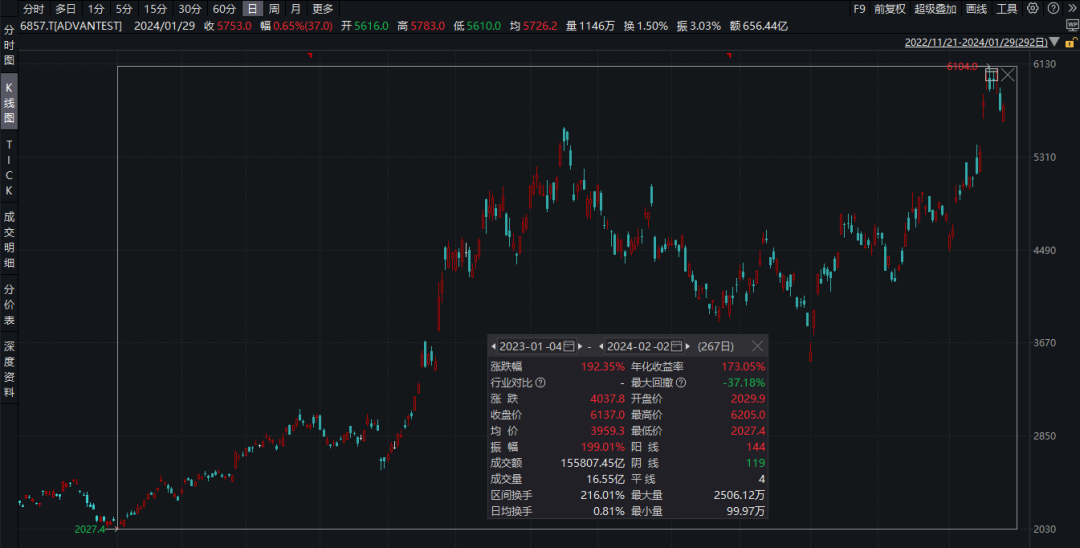The height and width of the screenshot is (548, 1080).
Task: Step the end date back one day
Action: click(600, 345)
